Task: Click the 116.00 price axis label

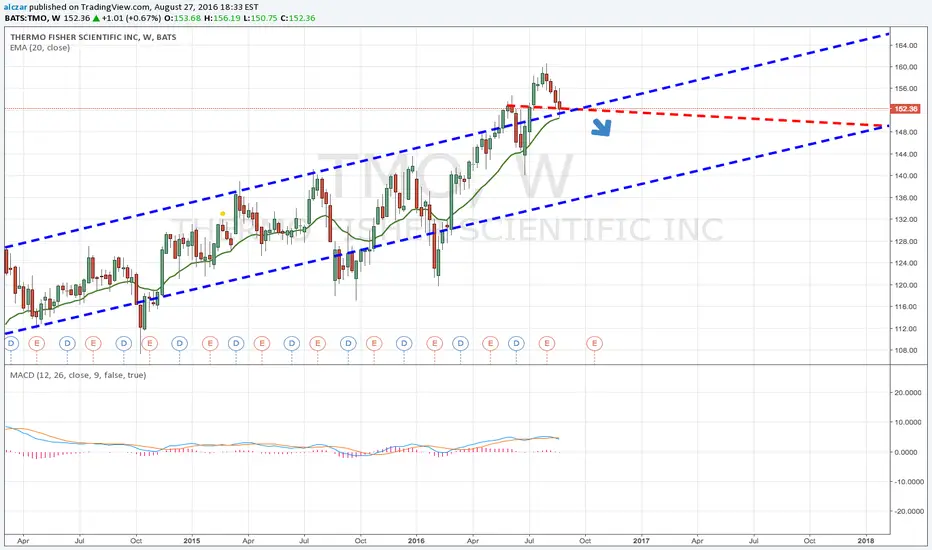Action: tap(906, 307)
